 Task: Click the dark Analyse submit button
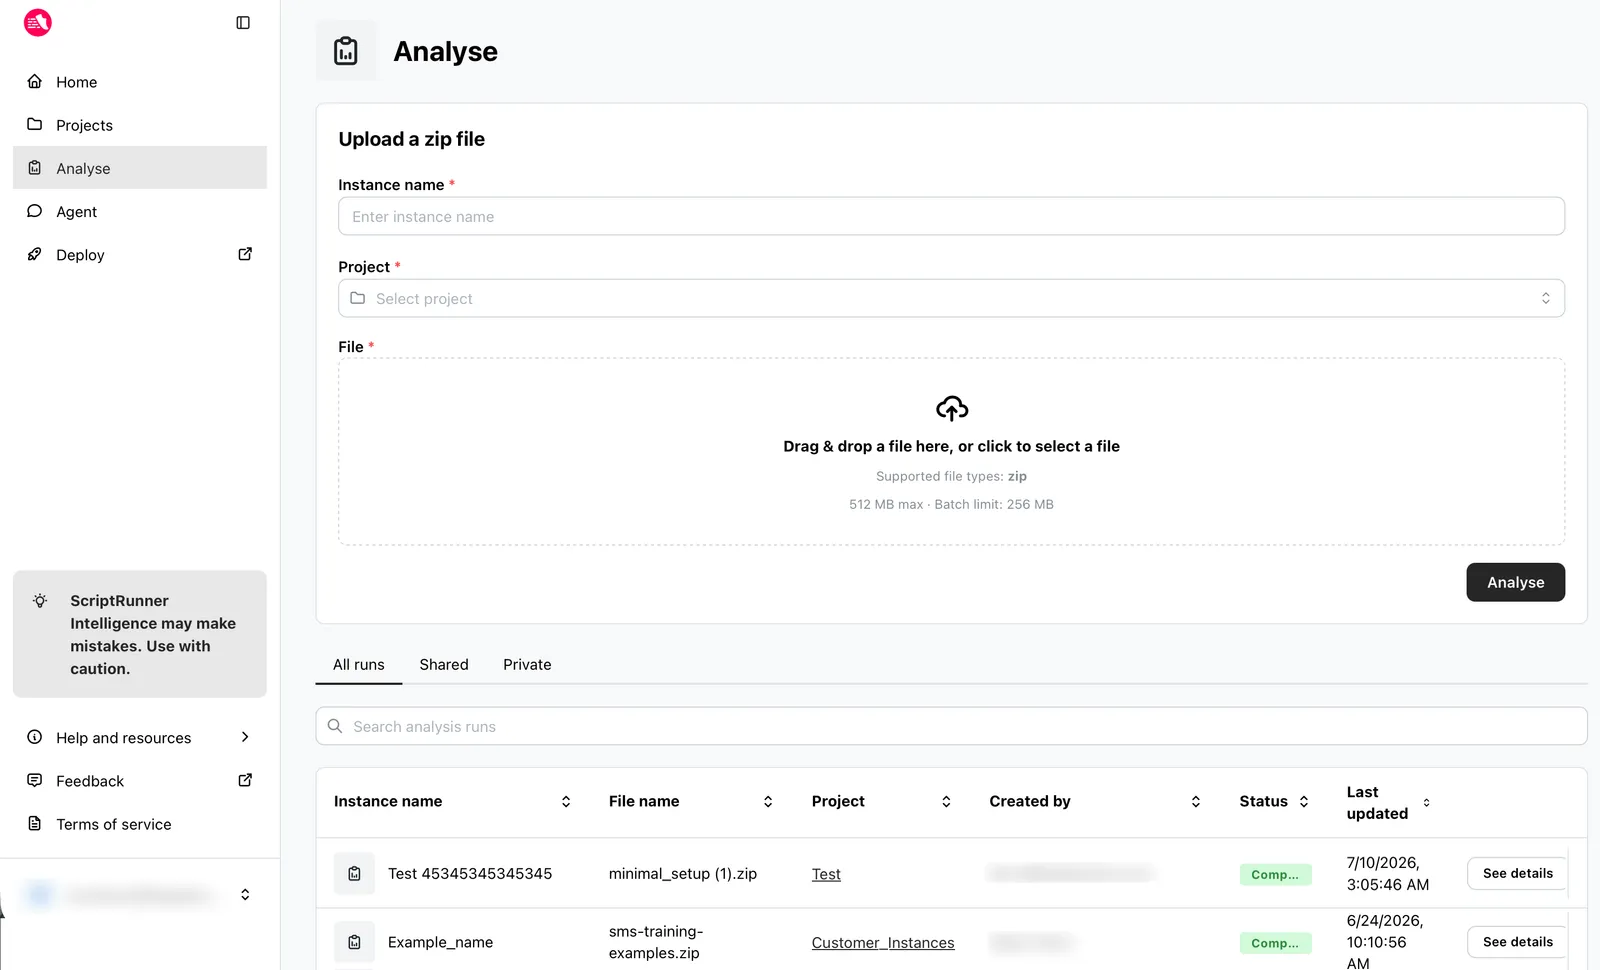1515,582
